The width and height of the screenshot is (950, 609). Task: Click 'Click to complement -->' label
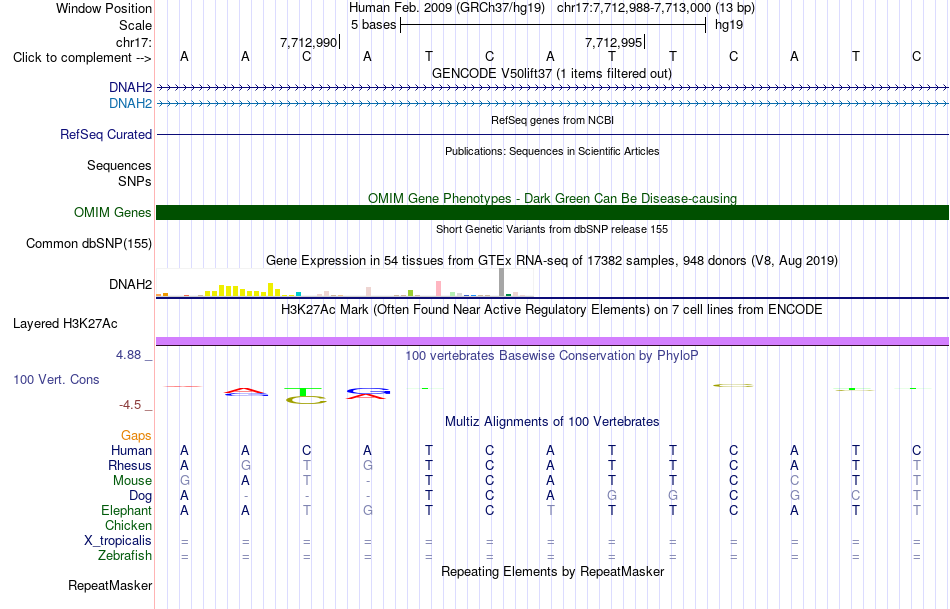(82, 58)
